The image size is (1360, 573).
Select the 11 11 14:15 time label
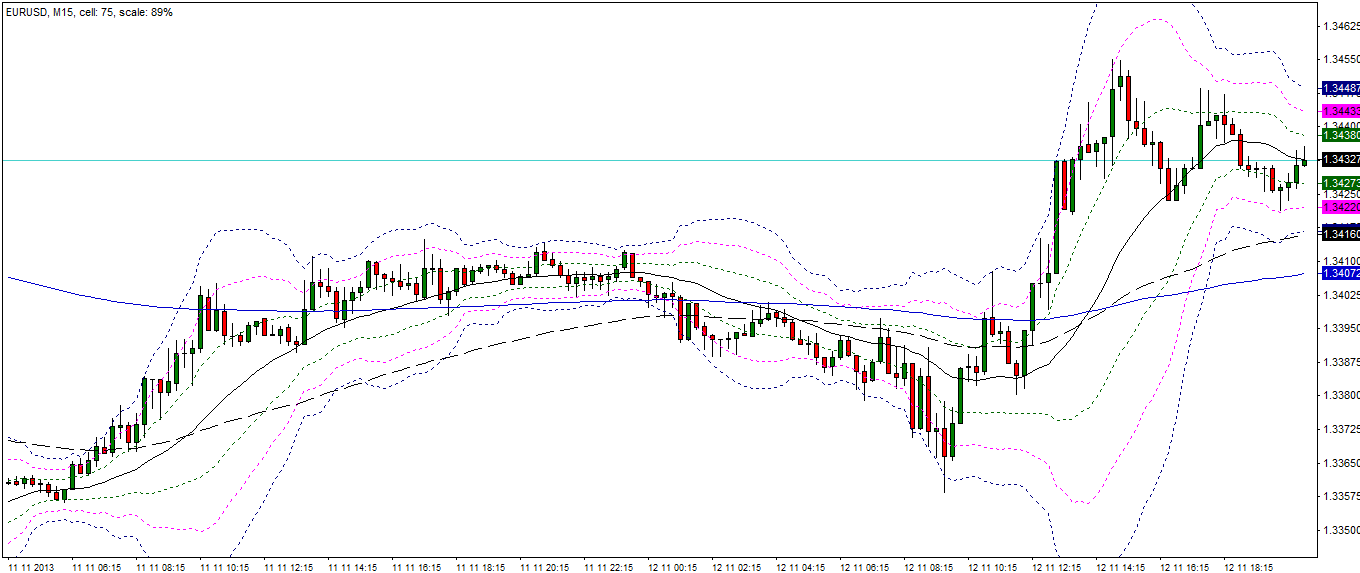coord(352,566)
